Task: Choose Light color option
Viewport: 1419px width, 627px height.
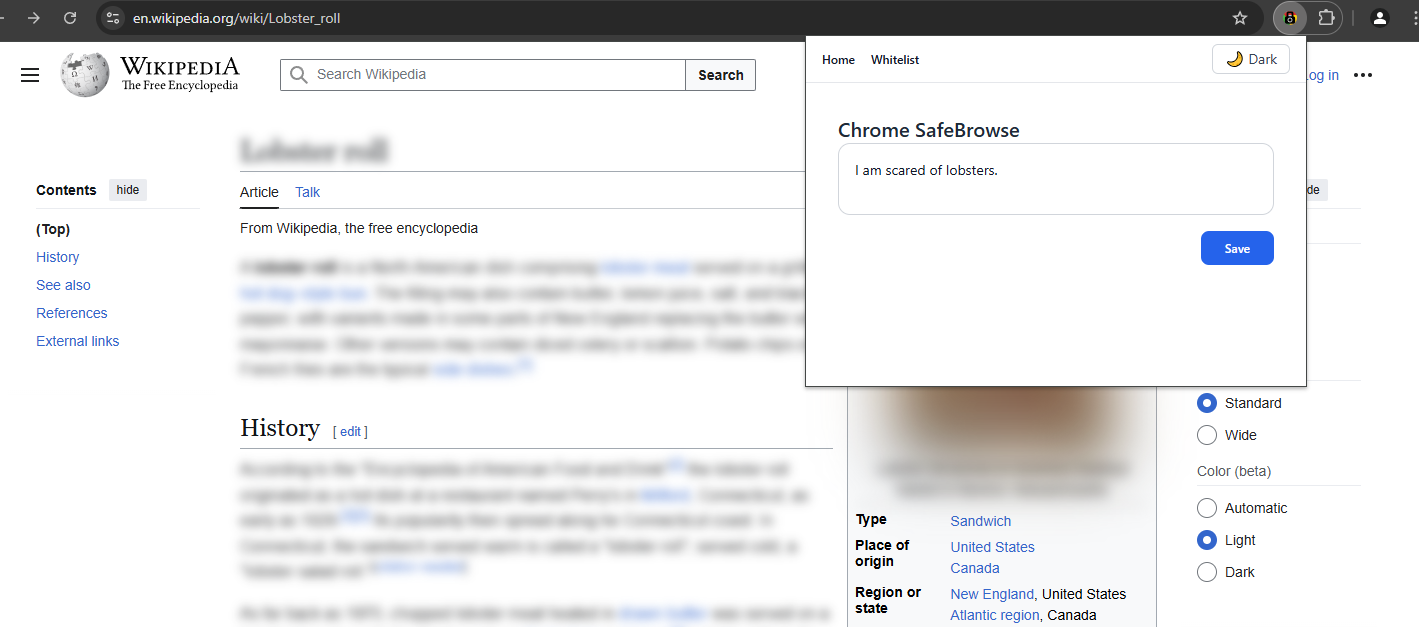Action: (1207, 540)
